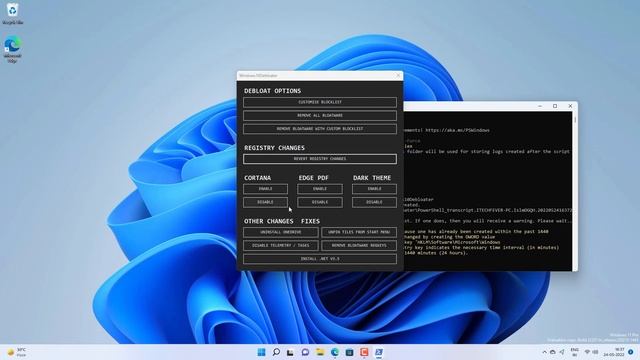Viewport: 640px width, 360px height.
Task: Open File Explorer from taskbar
Action: coord(320,352)
